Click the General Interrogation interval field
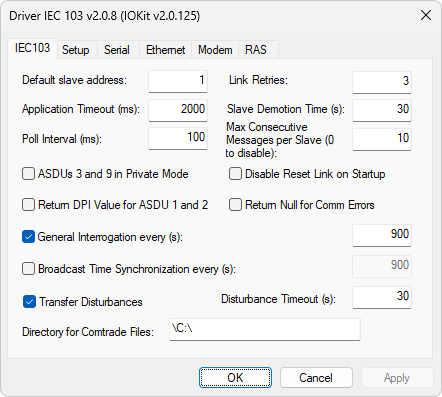The image size is (442, 397). (382, 235)
